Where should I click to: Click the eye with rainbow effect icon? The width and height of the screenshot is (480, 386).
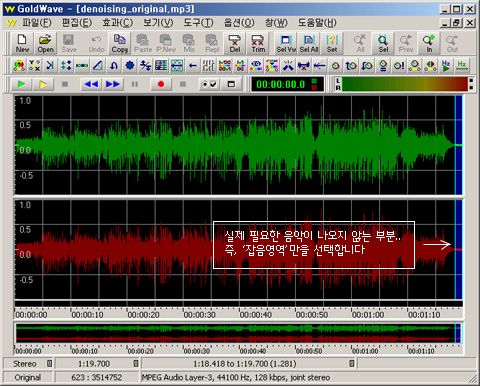tap(256, 66)
